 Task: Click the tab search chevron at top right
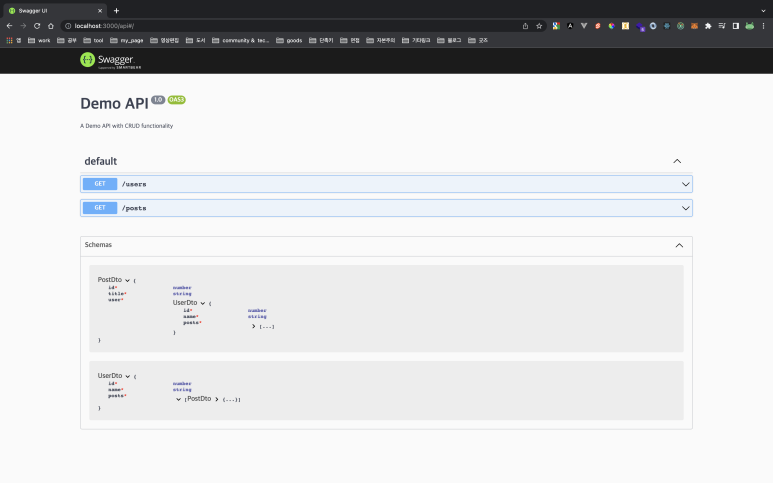coord(763,10)
